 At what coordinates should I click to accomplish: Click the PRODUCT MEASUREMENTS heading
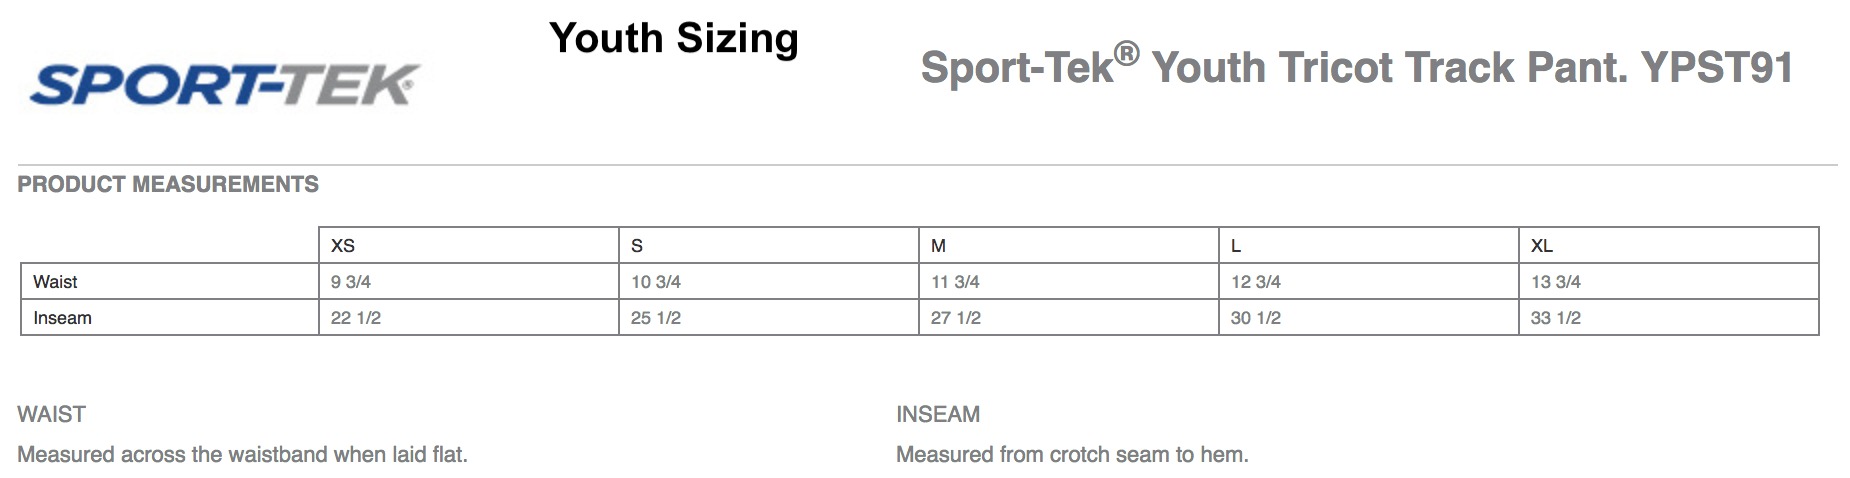coord(168,184)
